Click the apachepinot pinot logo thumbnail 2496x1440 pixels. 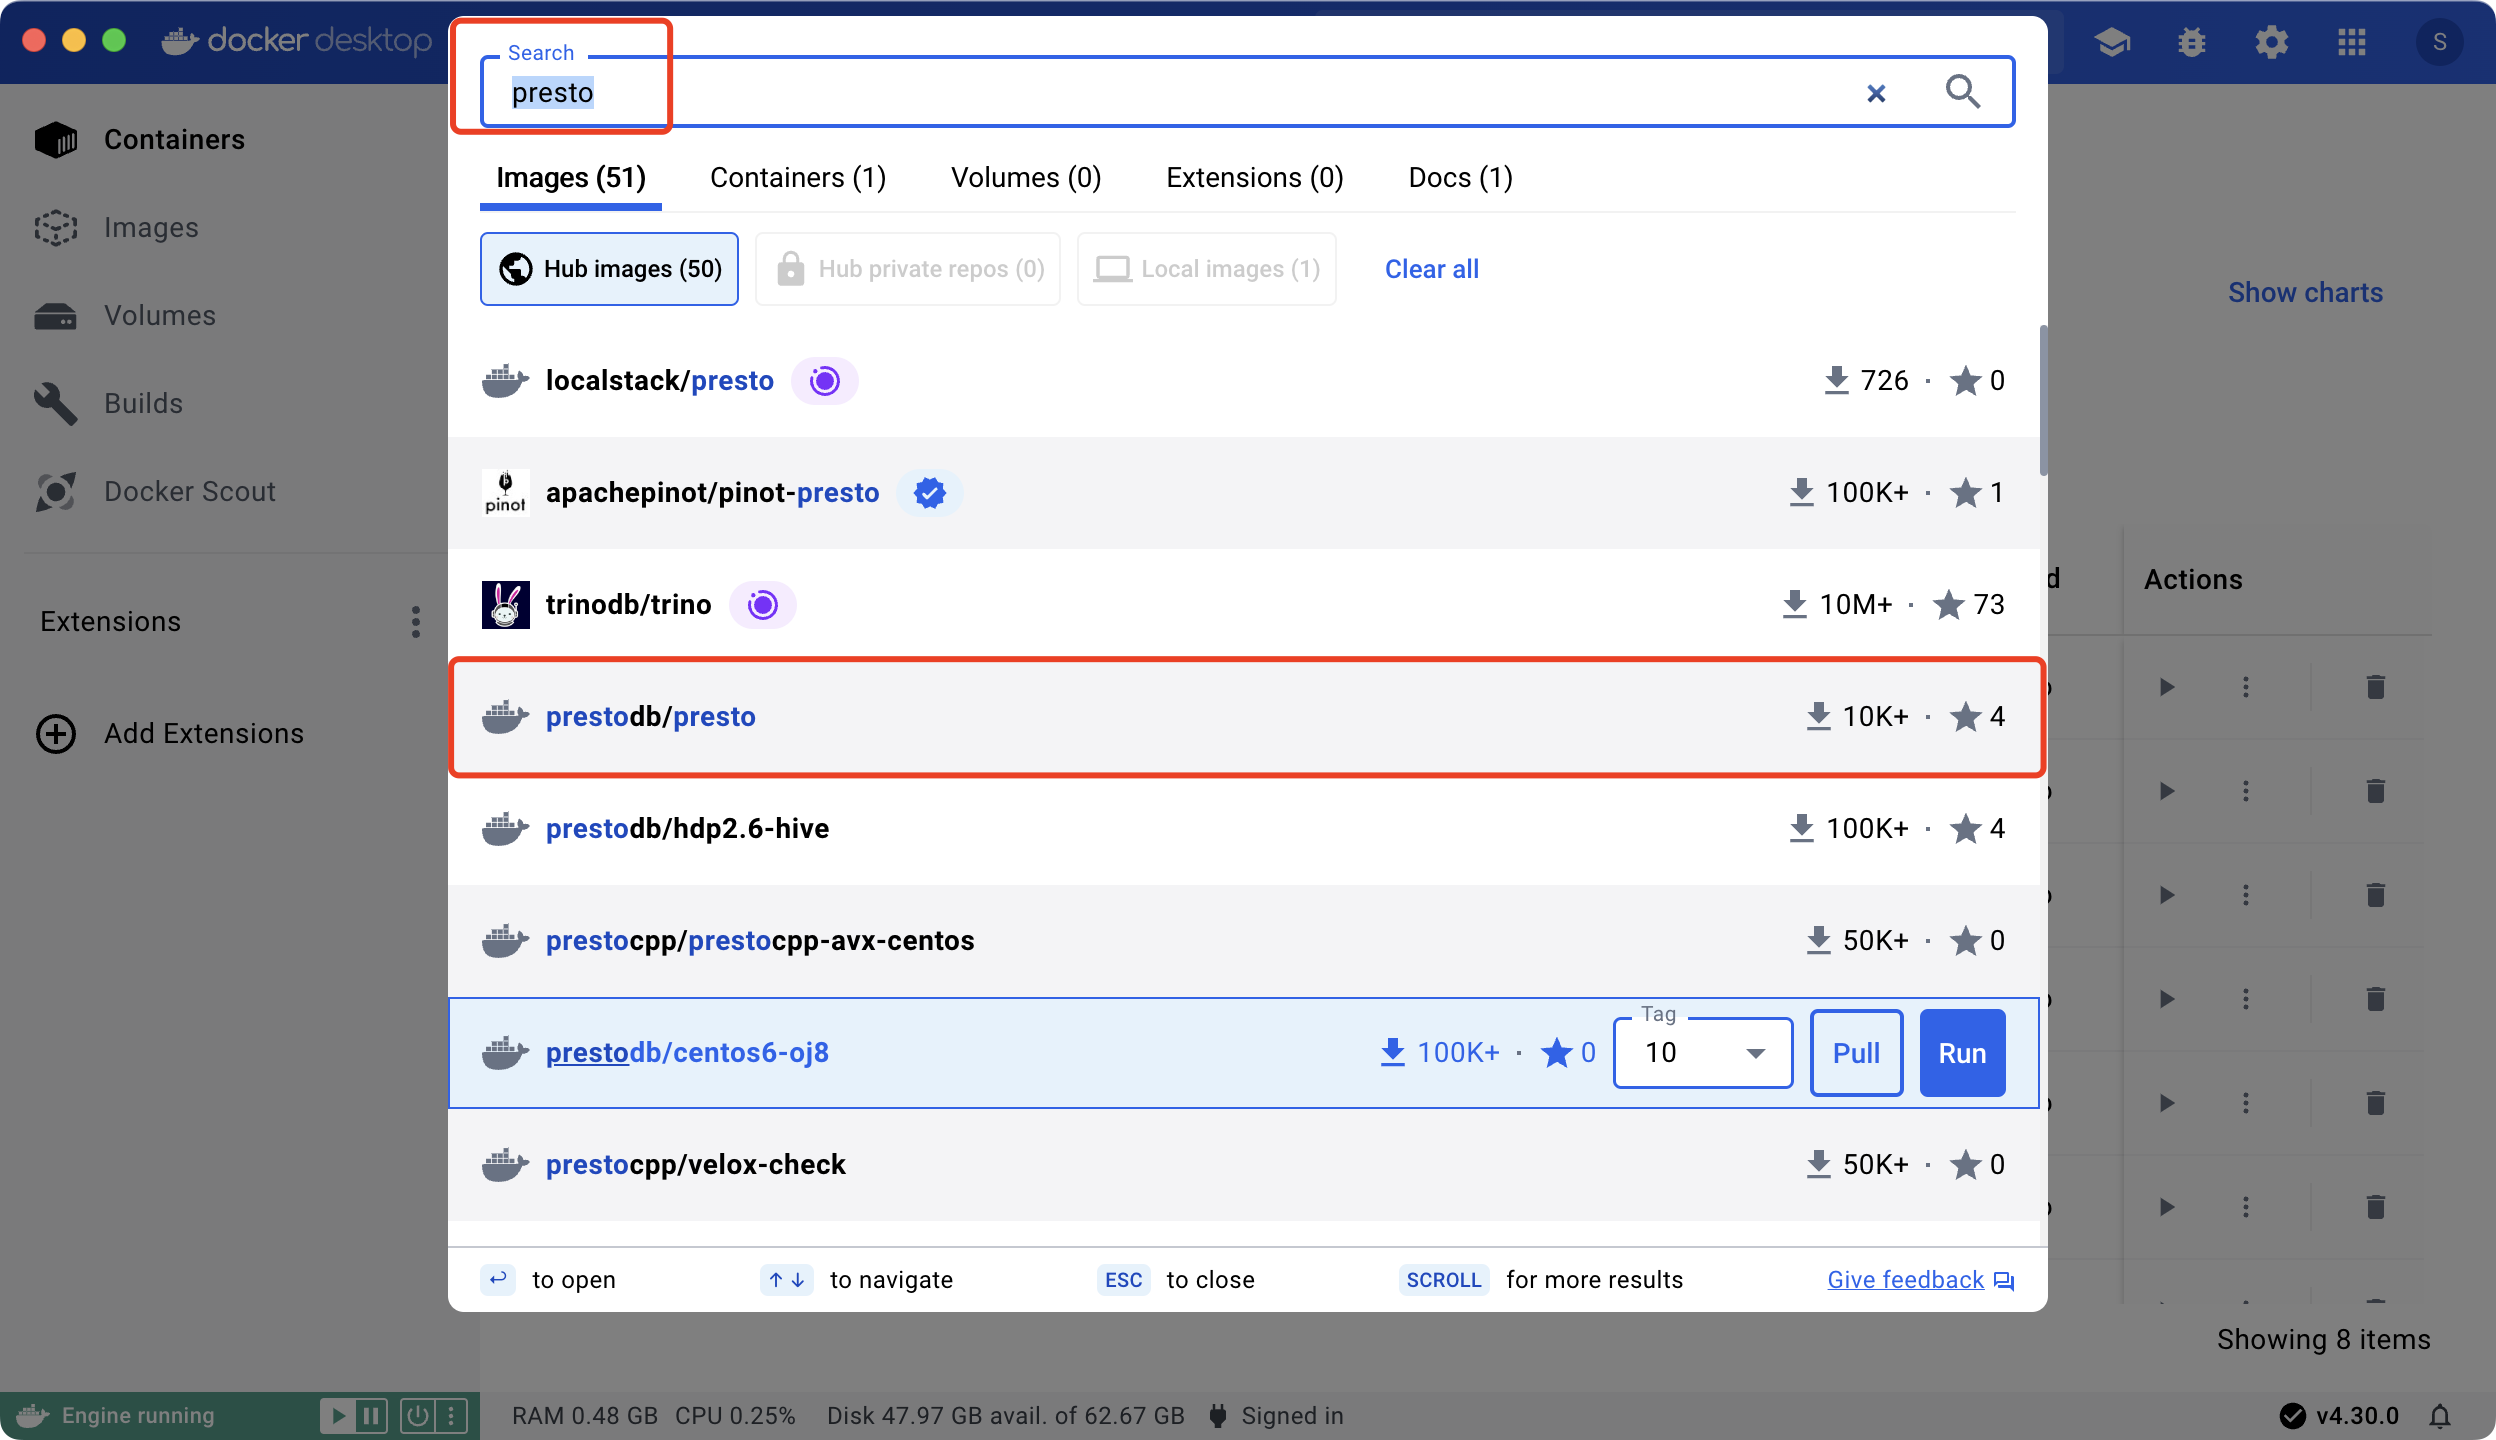click(505, 493)
